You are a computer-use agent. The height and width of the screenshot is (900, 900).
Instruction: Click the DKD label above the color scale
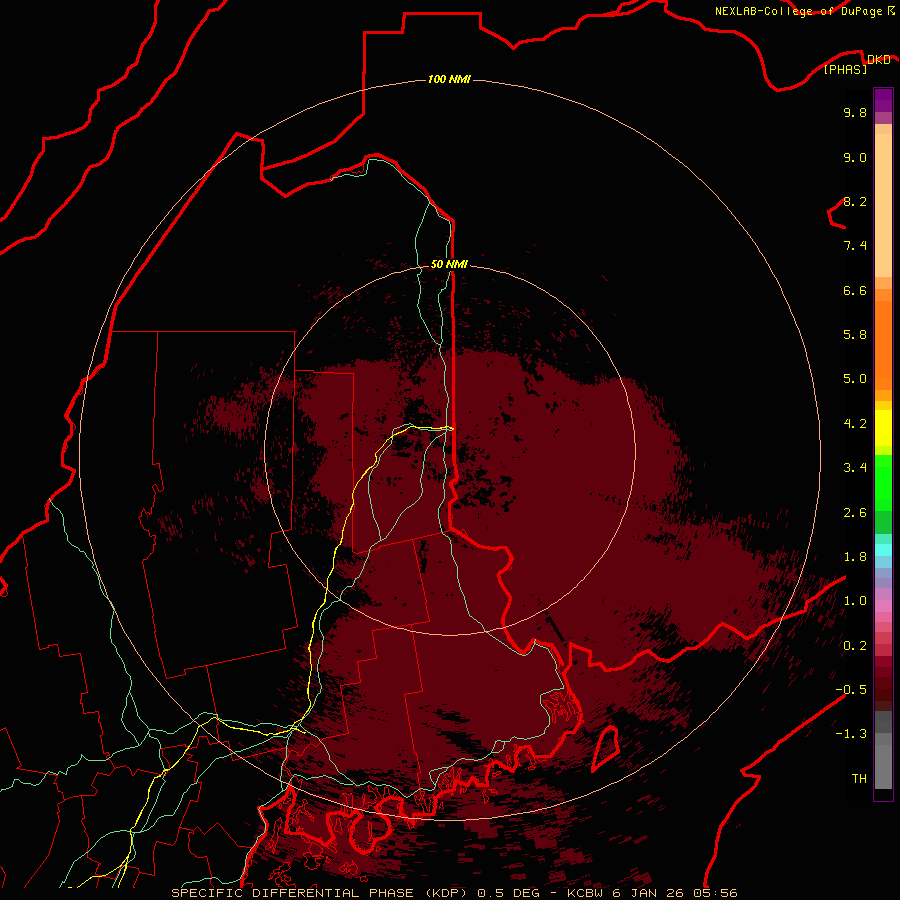click(x=879, y=60)
